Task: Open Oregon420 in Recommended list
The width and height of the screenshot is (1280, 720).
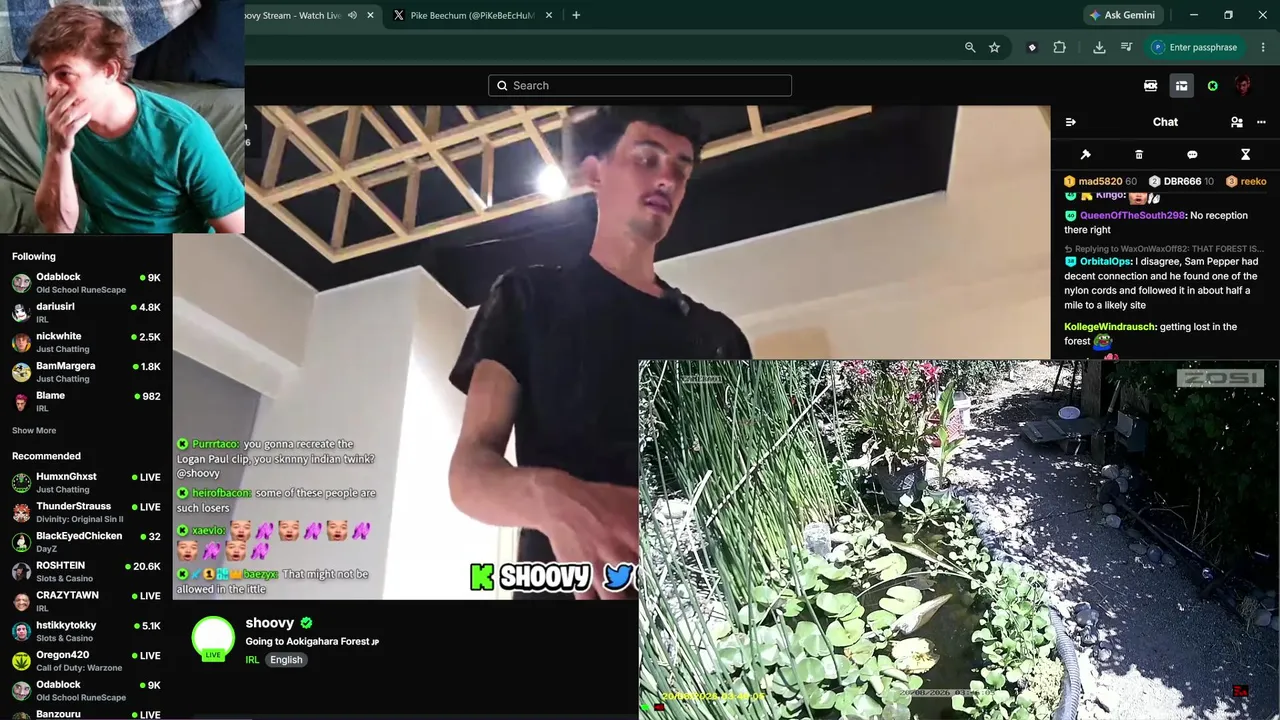Action: [x=86, y=660]
